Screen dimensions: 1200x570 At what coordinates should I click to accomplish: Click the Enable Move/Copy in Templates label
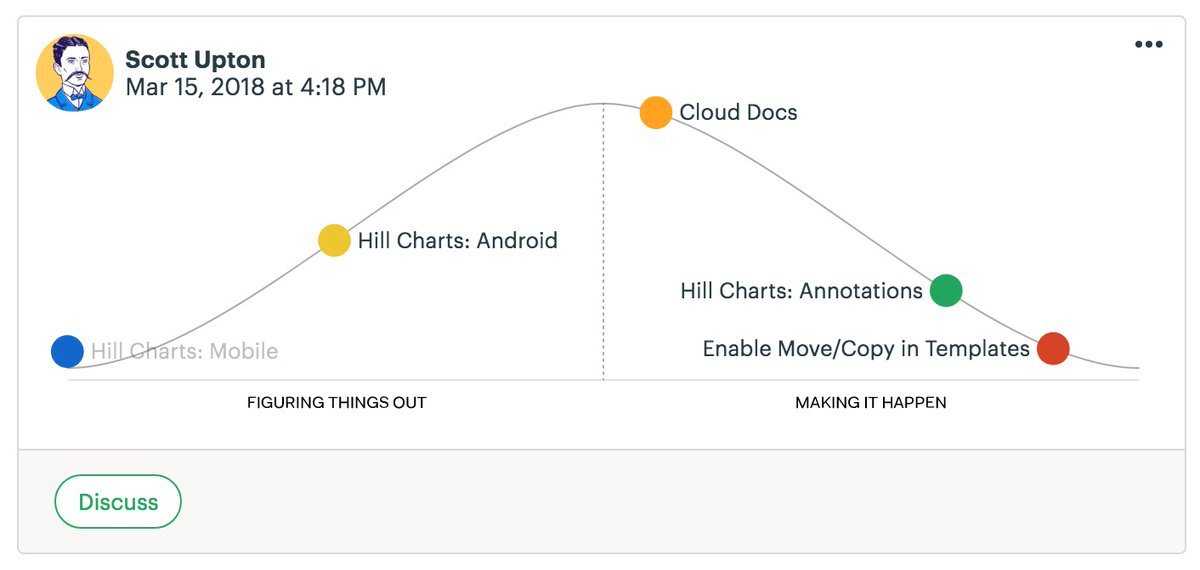(866, 349)
